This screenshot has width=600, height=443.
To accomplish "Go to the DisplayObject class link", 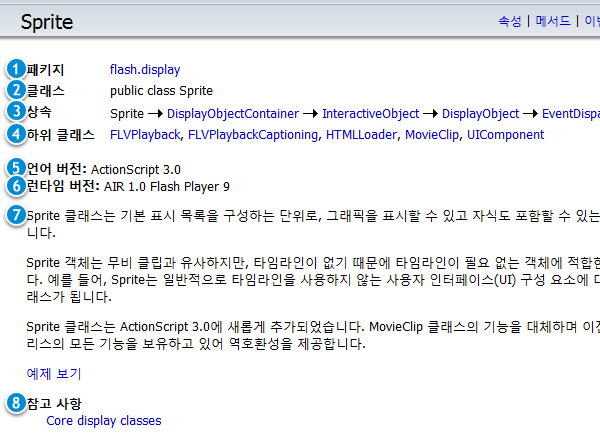I will click(481, 114).
